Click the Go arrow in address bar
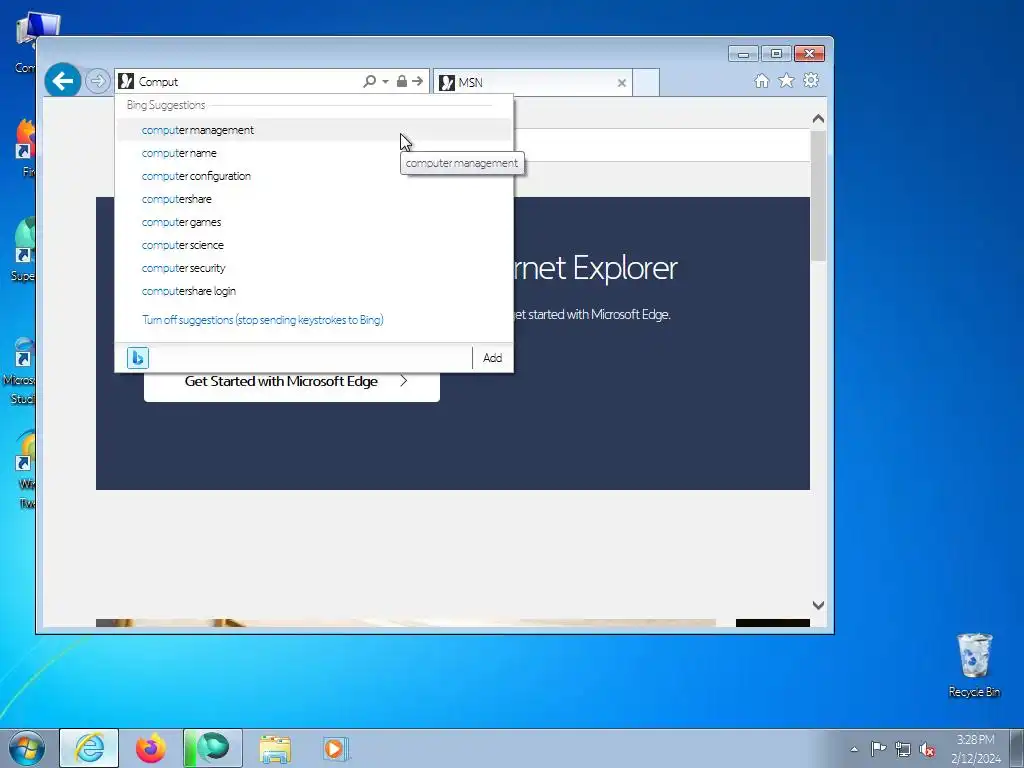Screen dimensions: 1024x768 point(417,81)
